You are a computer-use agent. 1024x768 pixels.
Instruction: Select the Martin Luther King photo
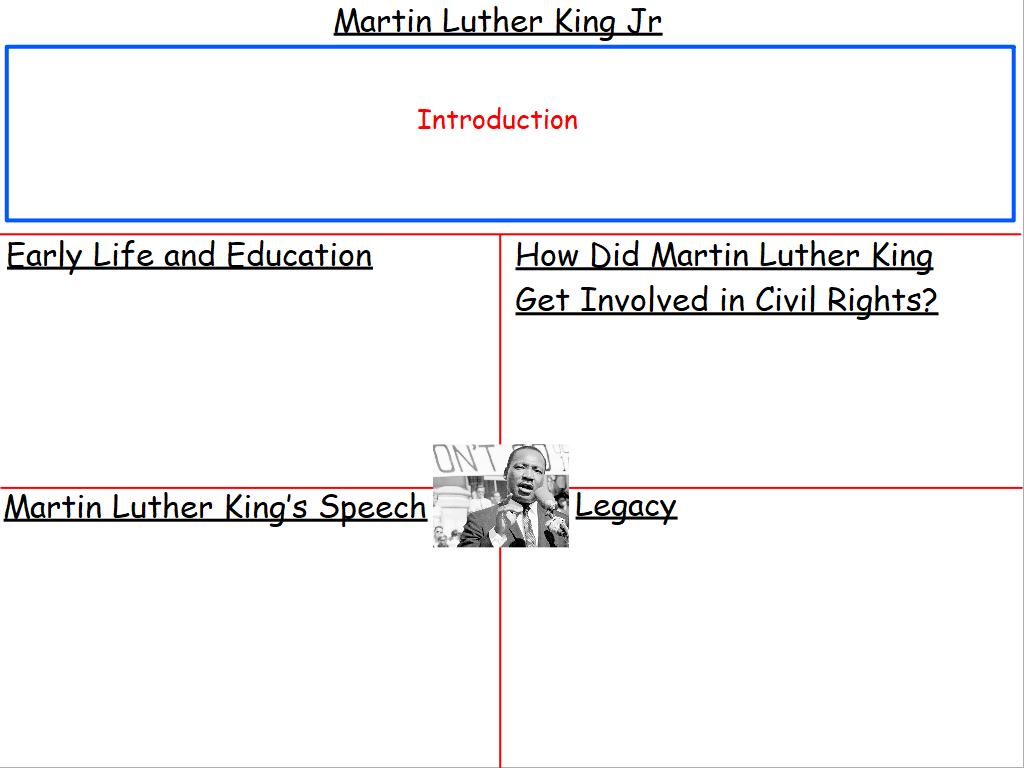click(x=501, y=497)
